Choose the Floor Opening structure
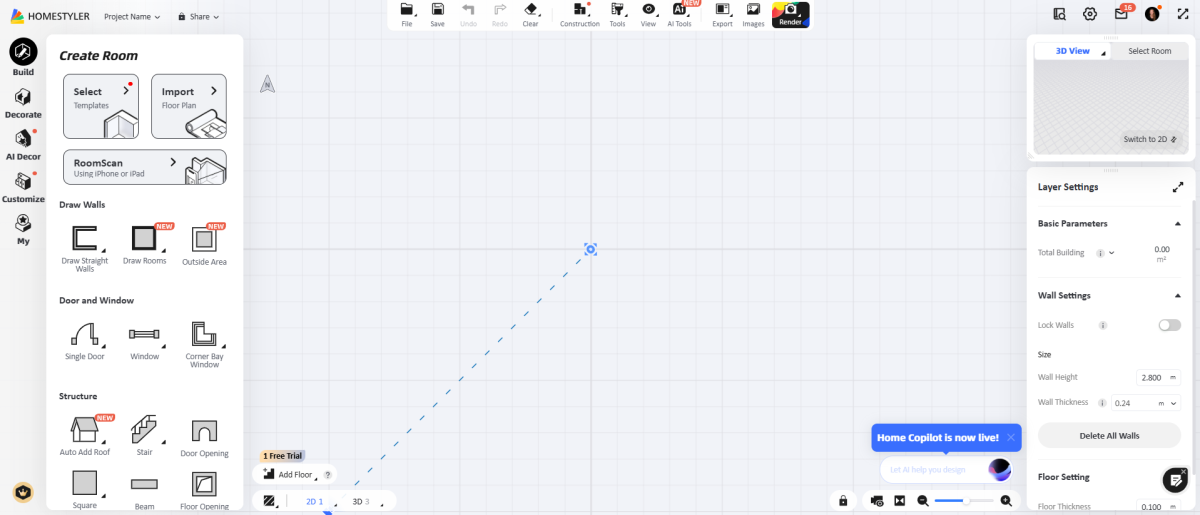Viewport: 1200px width, 515px height. pyautogui.click(x=204, y=490)
